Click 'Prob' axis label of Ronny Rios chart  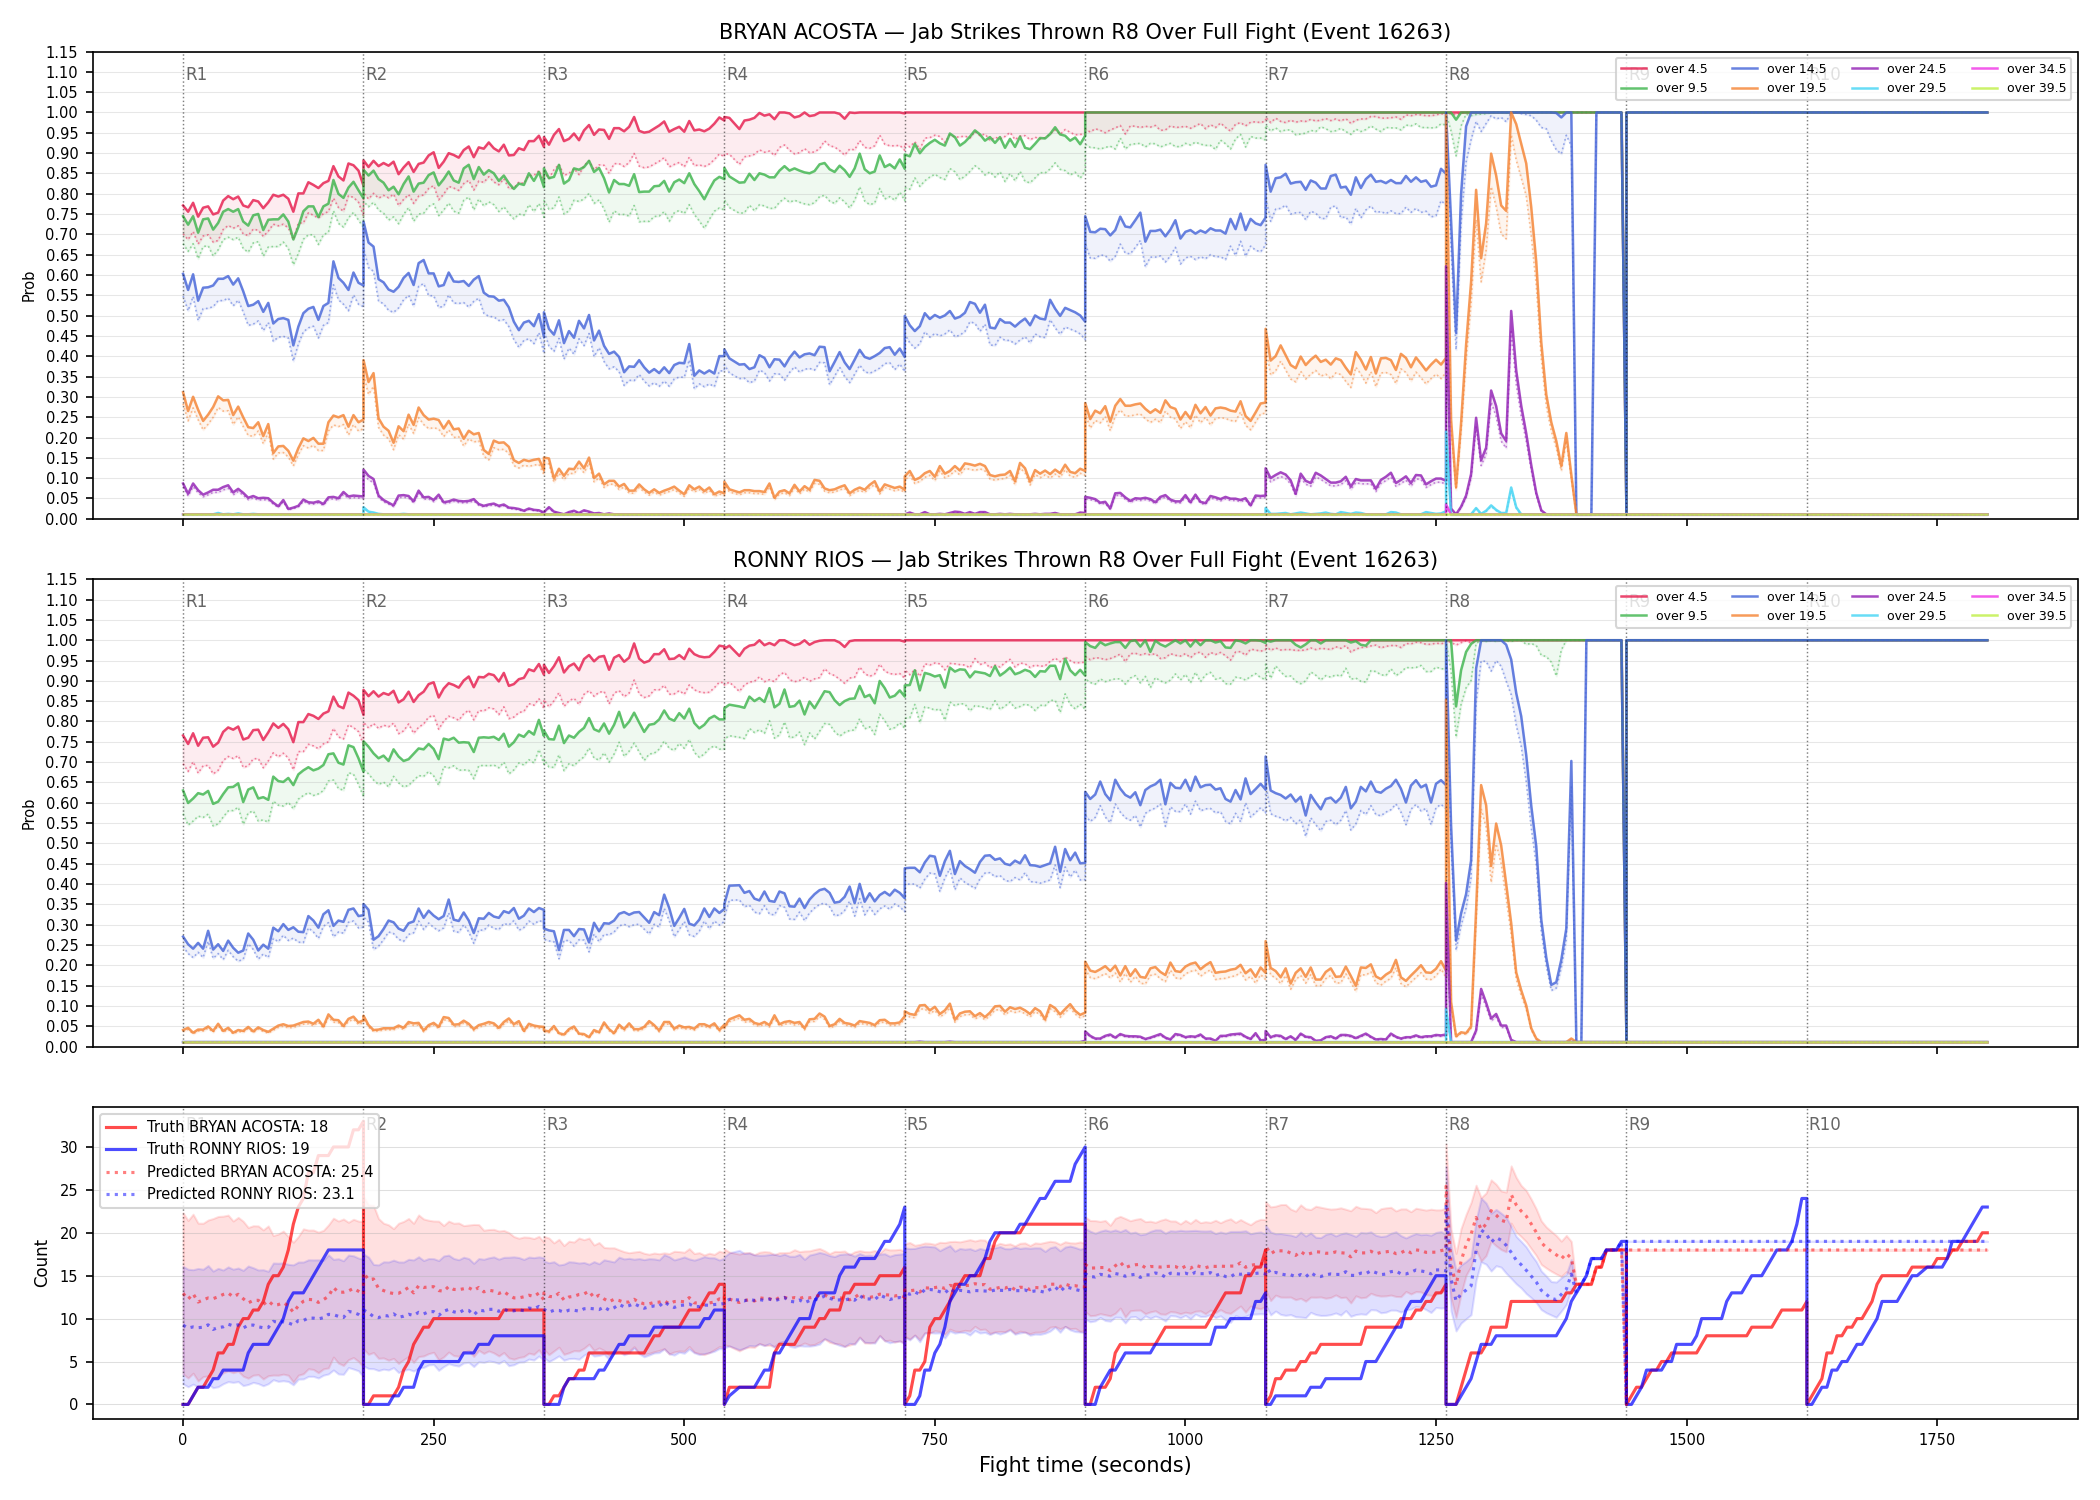point(29,814)
